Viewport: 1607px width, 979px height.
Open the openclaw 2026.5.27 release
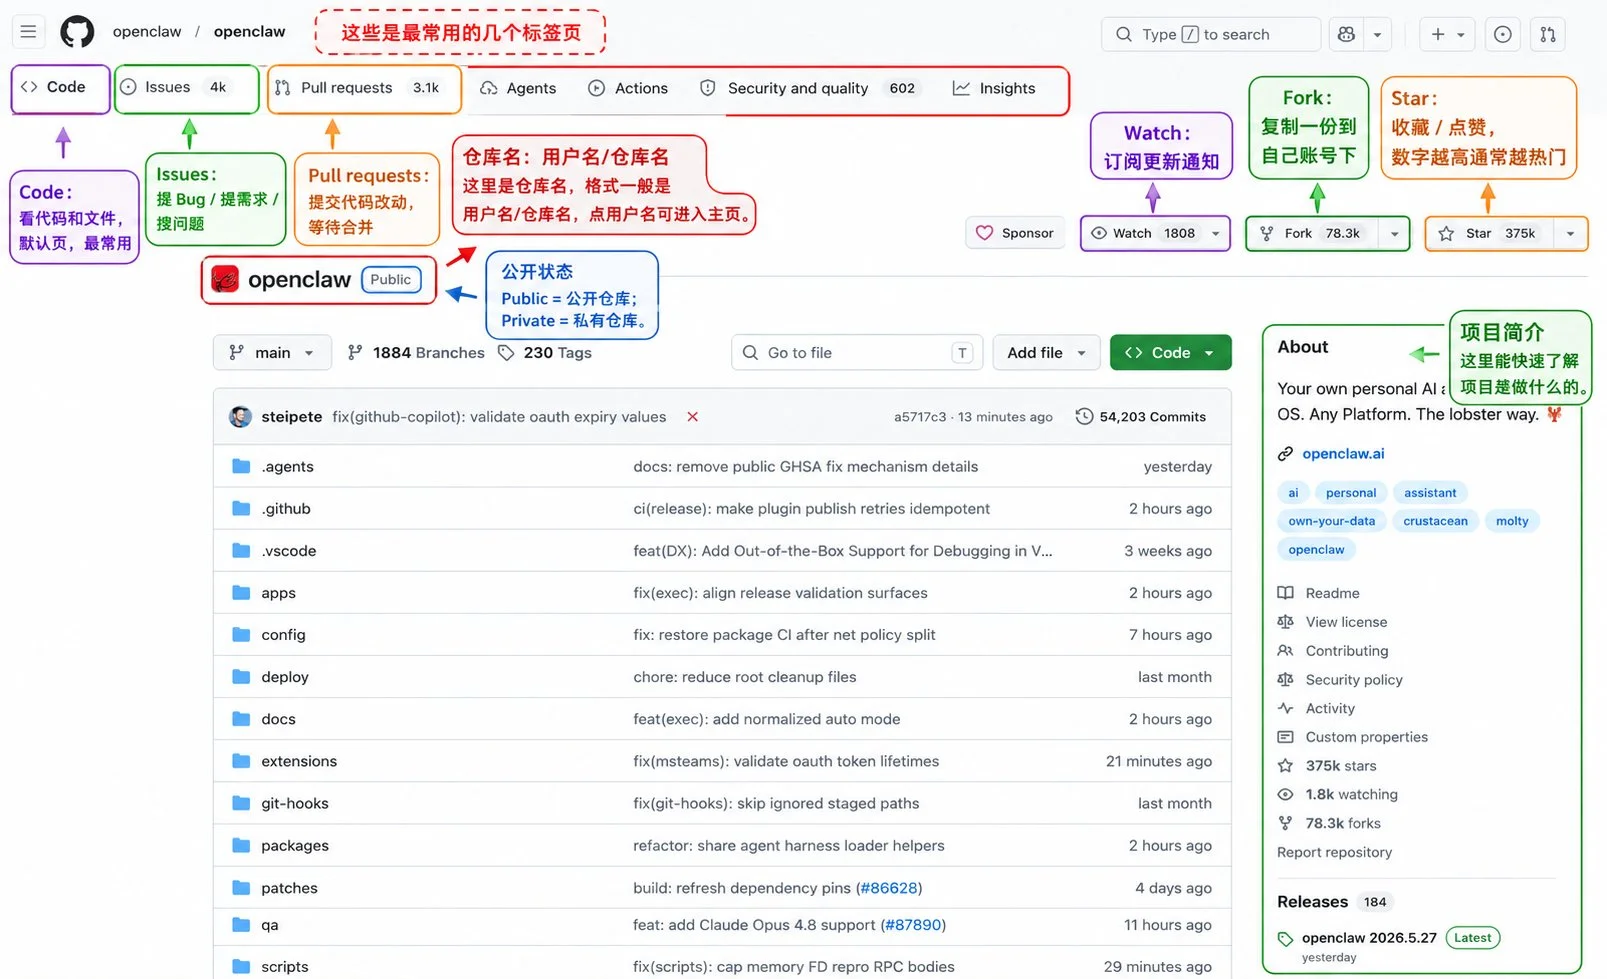(1369, 938)
